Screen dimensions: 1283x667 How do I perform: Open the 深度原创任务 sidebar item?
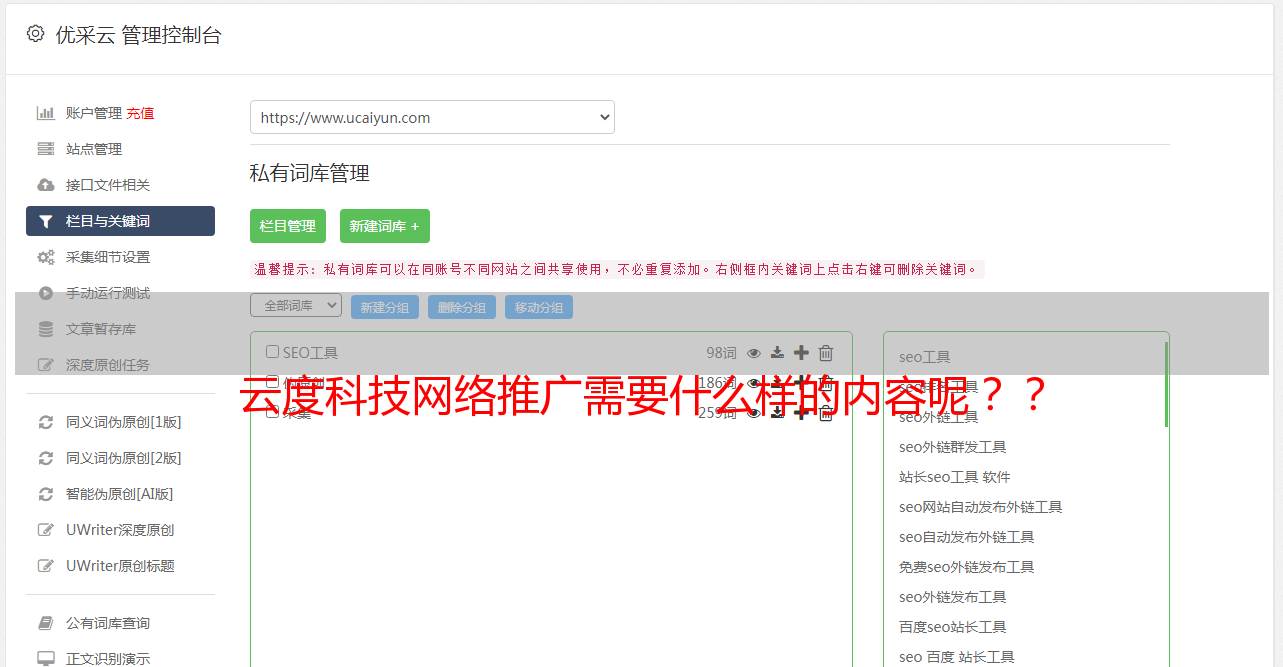coord(108,365)
